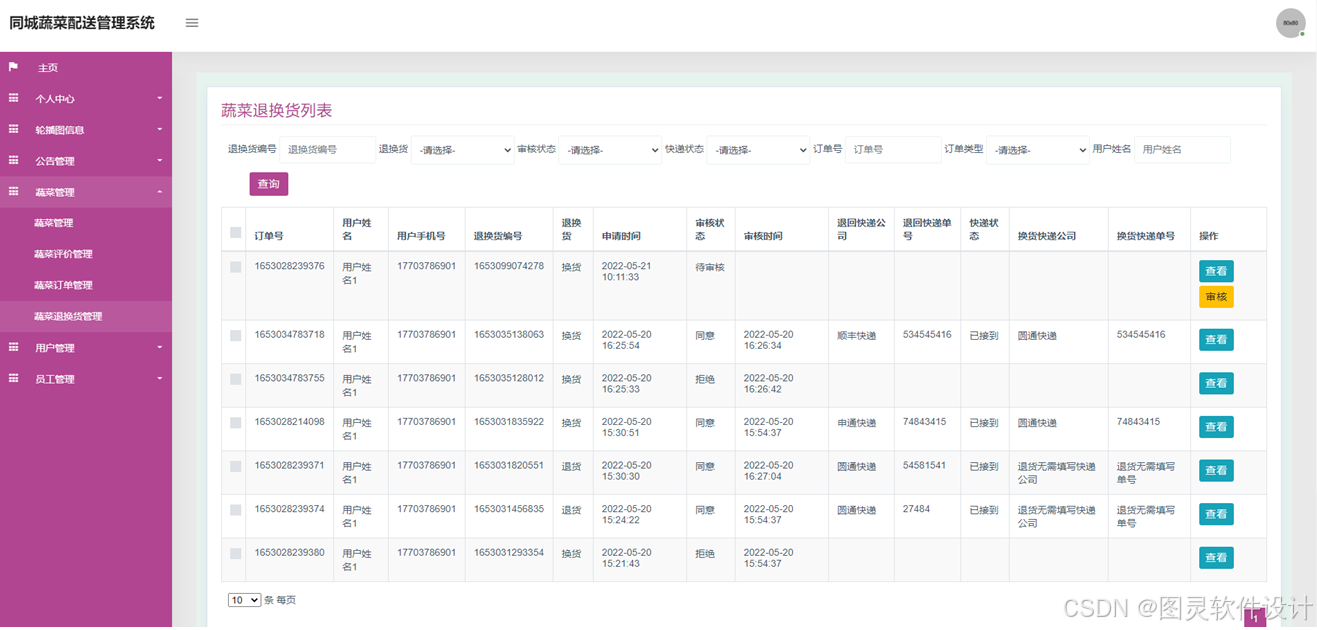
Task: Click the 同城蔬菜配送管理系统 title
Action: [82, 23]
